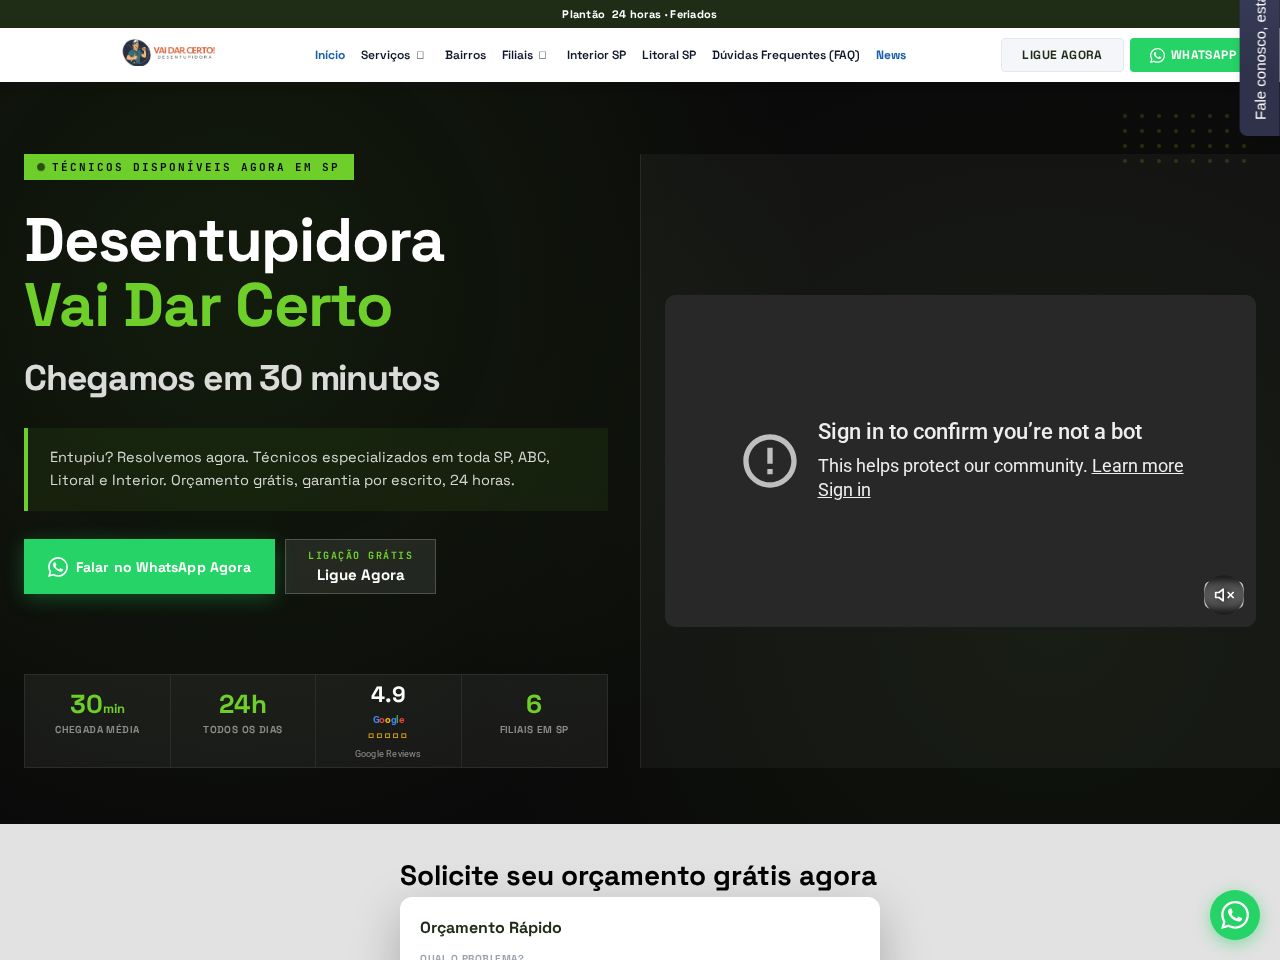Click the star rating under Google
This screenshot has width=1280, height=960.
coord(388,736)
